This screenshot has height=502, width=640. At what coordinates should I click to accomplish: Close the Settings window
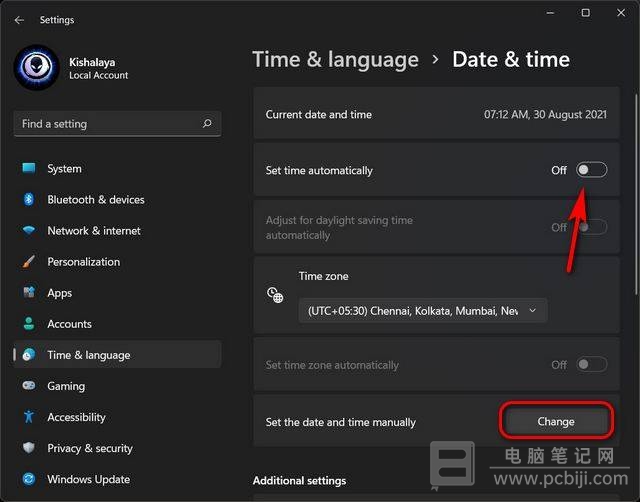(x=621, y=13)
